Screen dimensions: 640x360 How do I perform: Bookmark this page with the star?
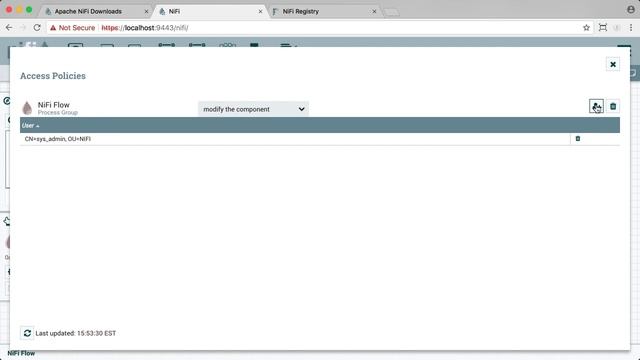pos(586,28)
